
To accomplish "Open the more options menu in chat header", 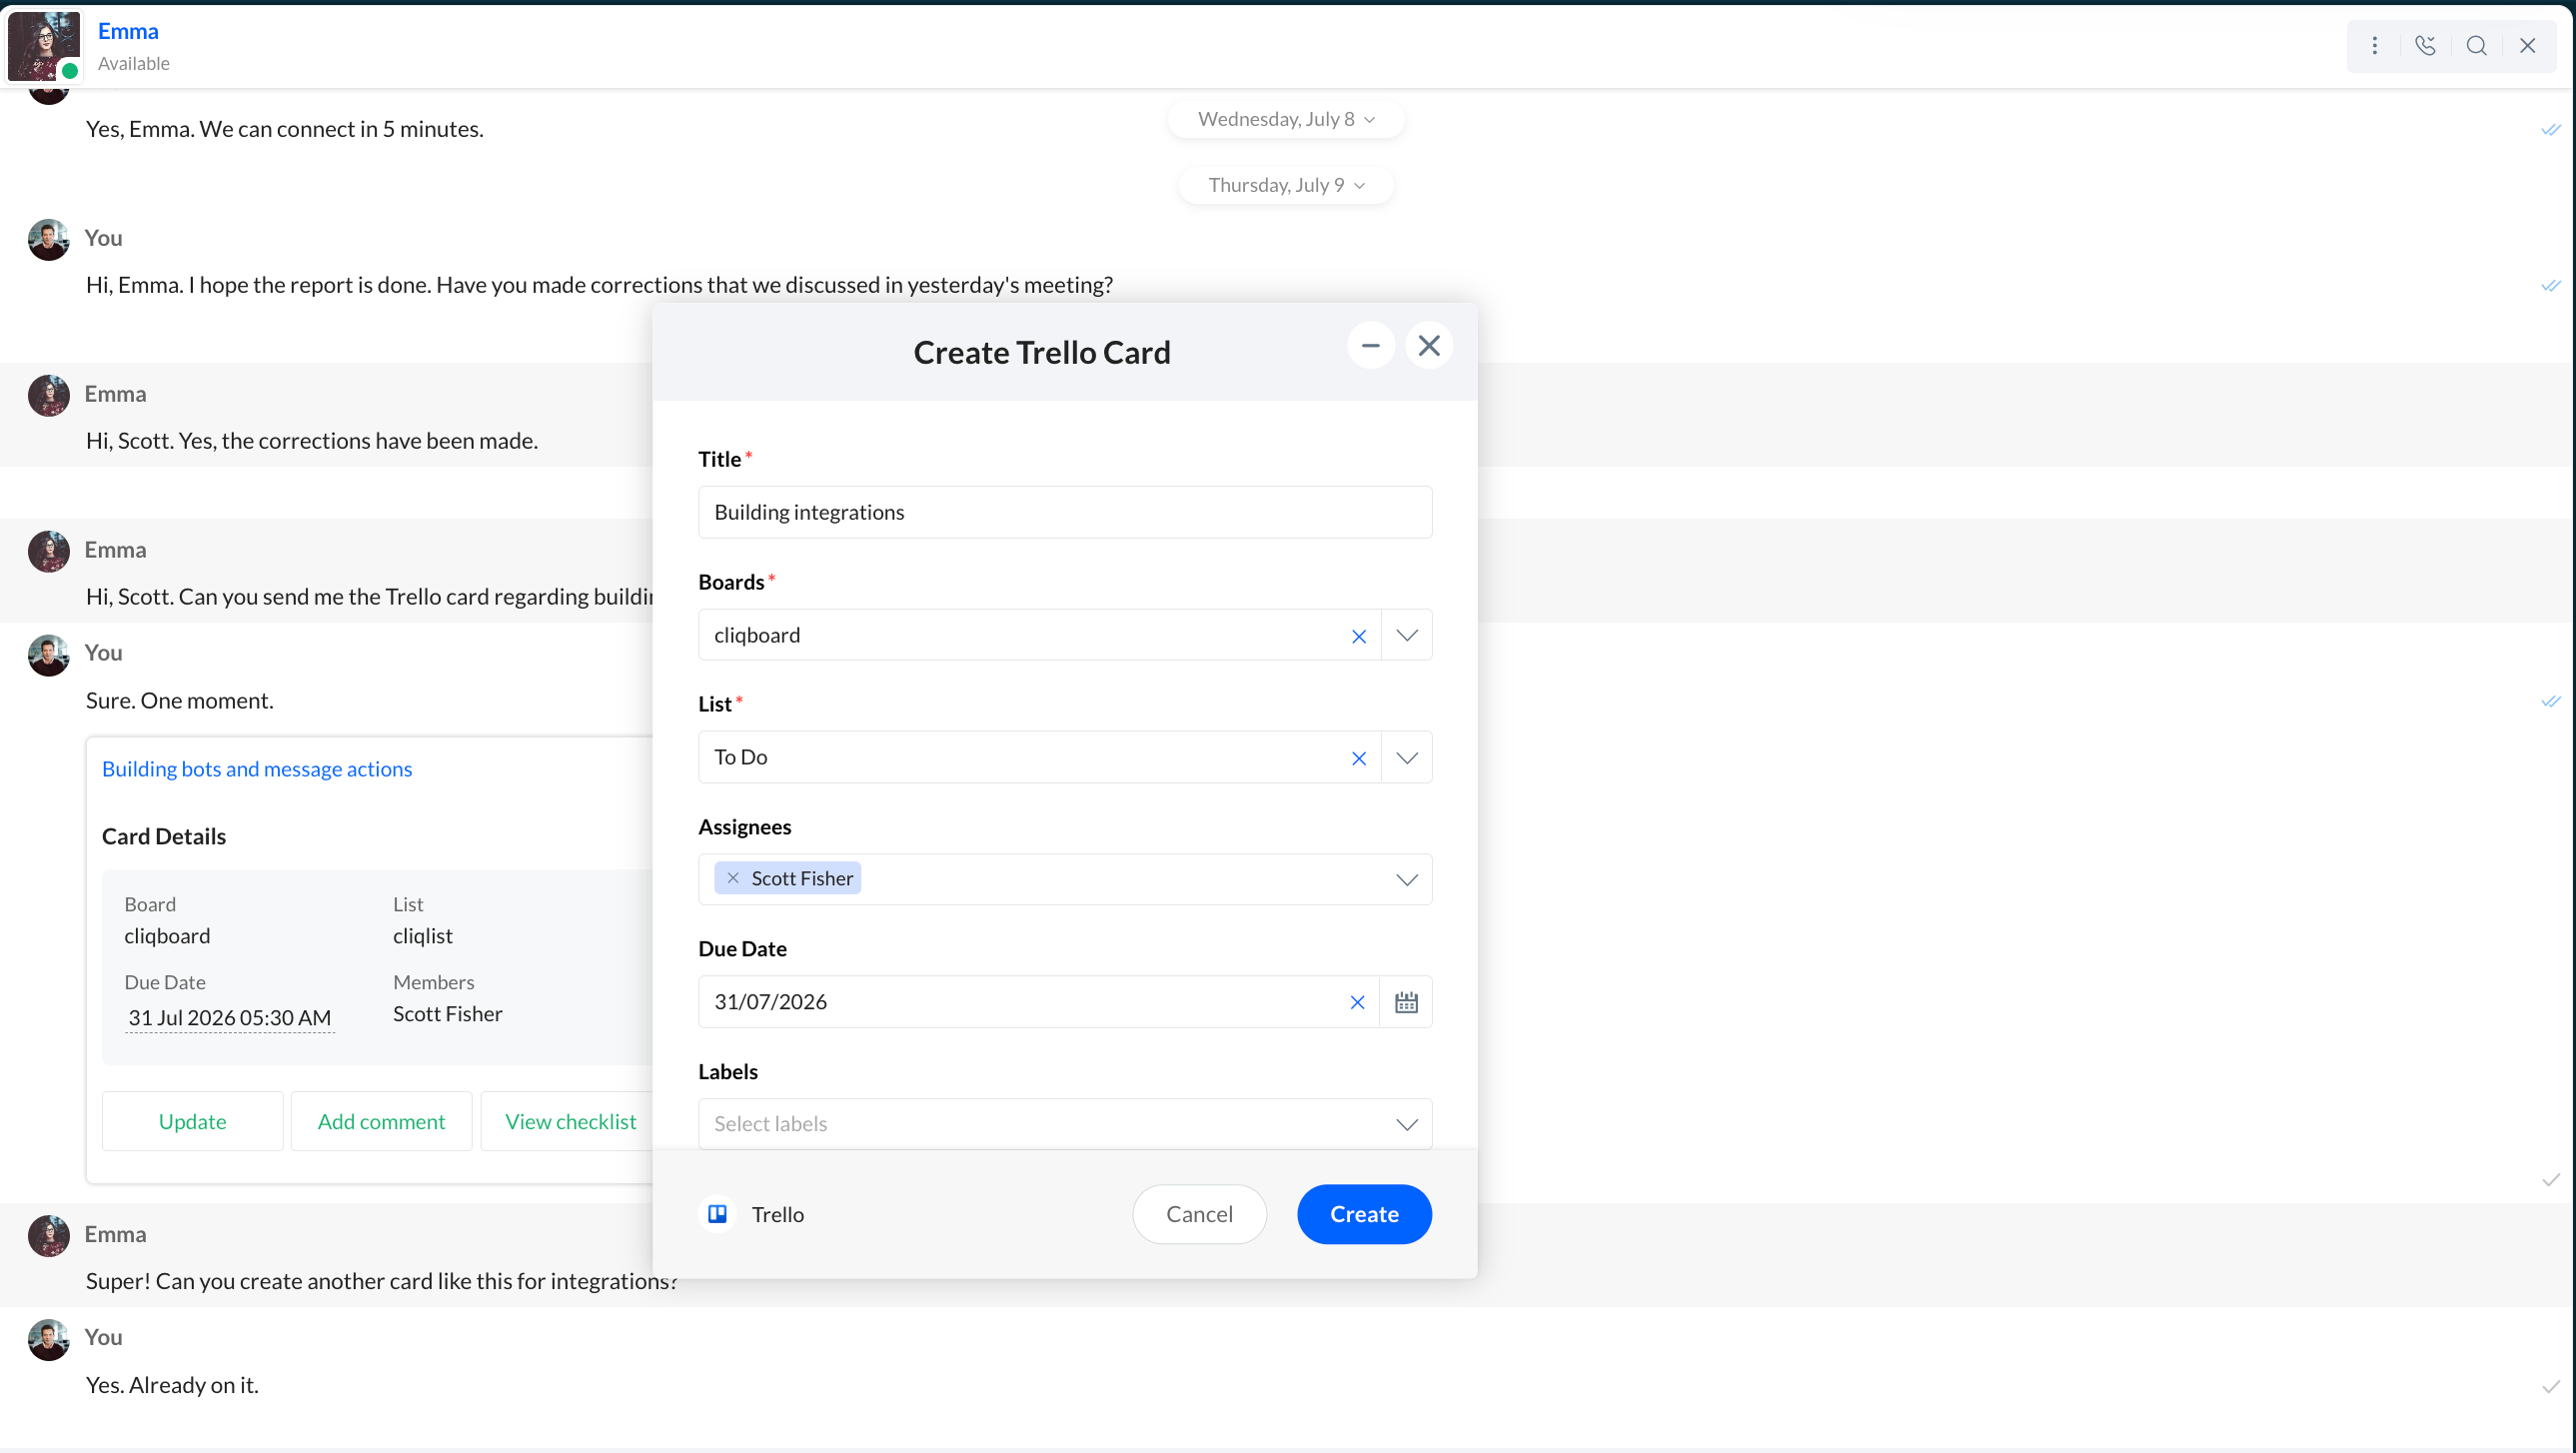I will click(x=2374, y=45).
